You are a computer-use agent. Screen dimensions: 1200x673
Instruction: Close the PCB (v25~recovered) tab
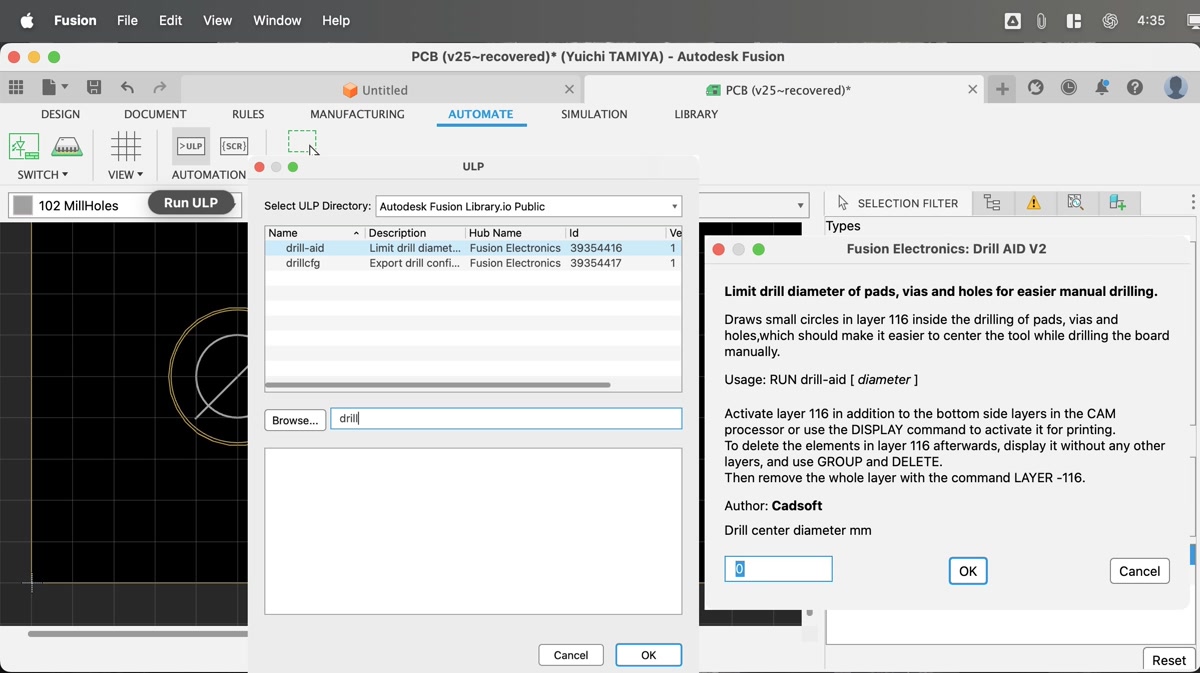point(972,89)
